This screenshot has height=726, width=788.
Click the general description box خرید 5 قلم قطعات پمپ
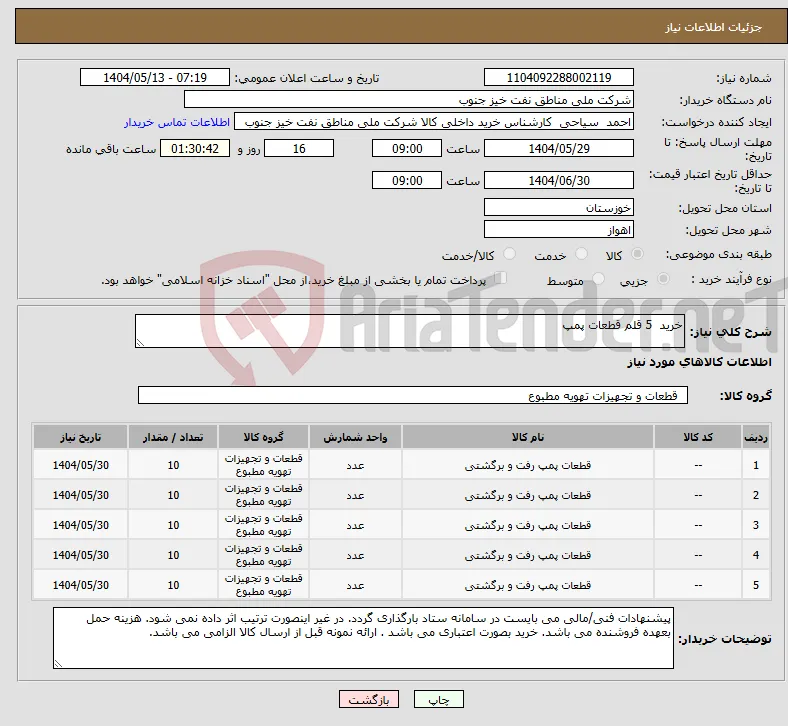[x=410, y=331]
